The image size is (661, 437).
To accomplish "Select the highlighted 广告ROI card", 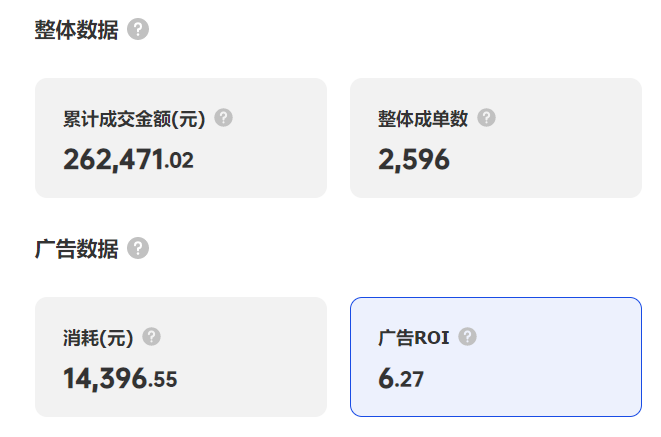I will click(495, 357).
